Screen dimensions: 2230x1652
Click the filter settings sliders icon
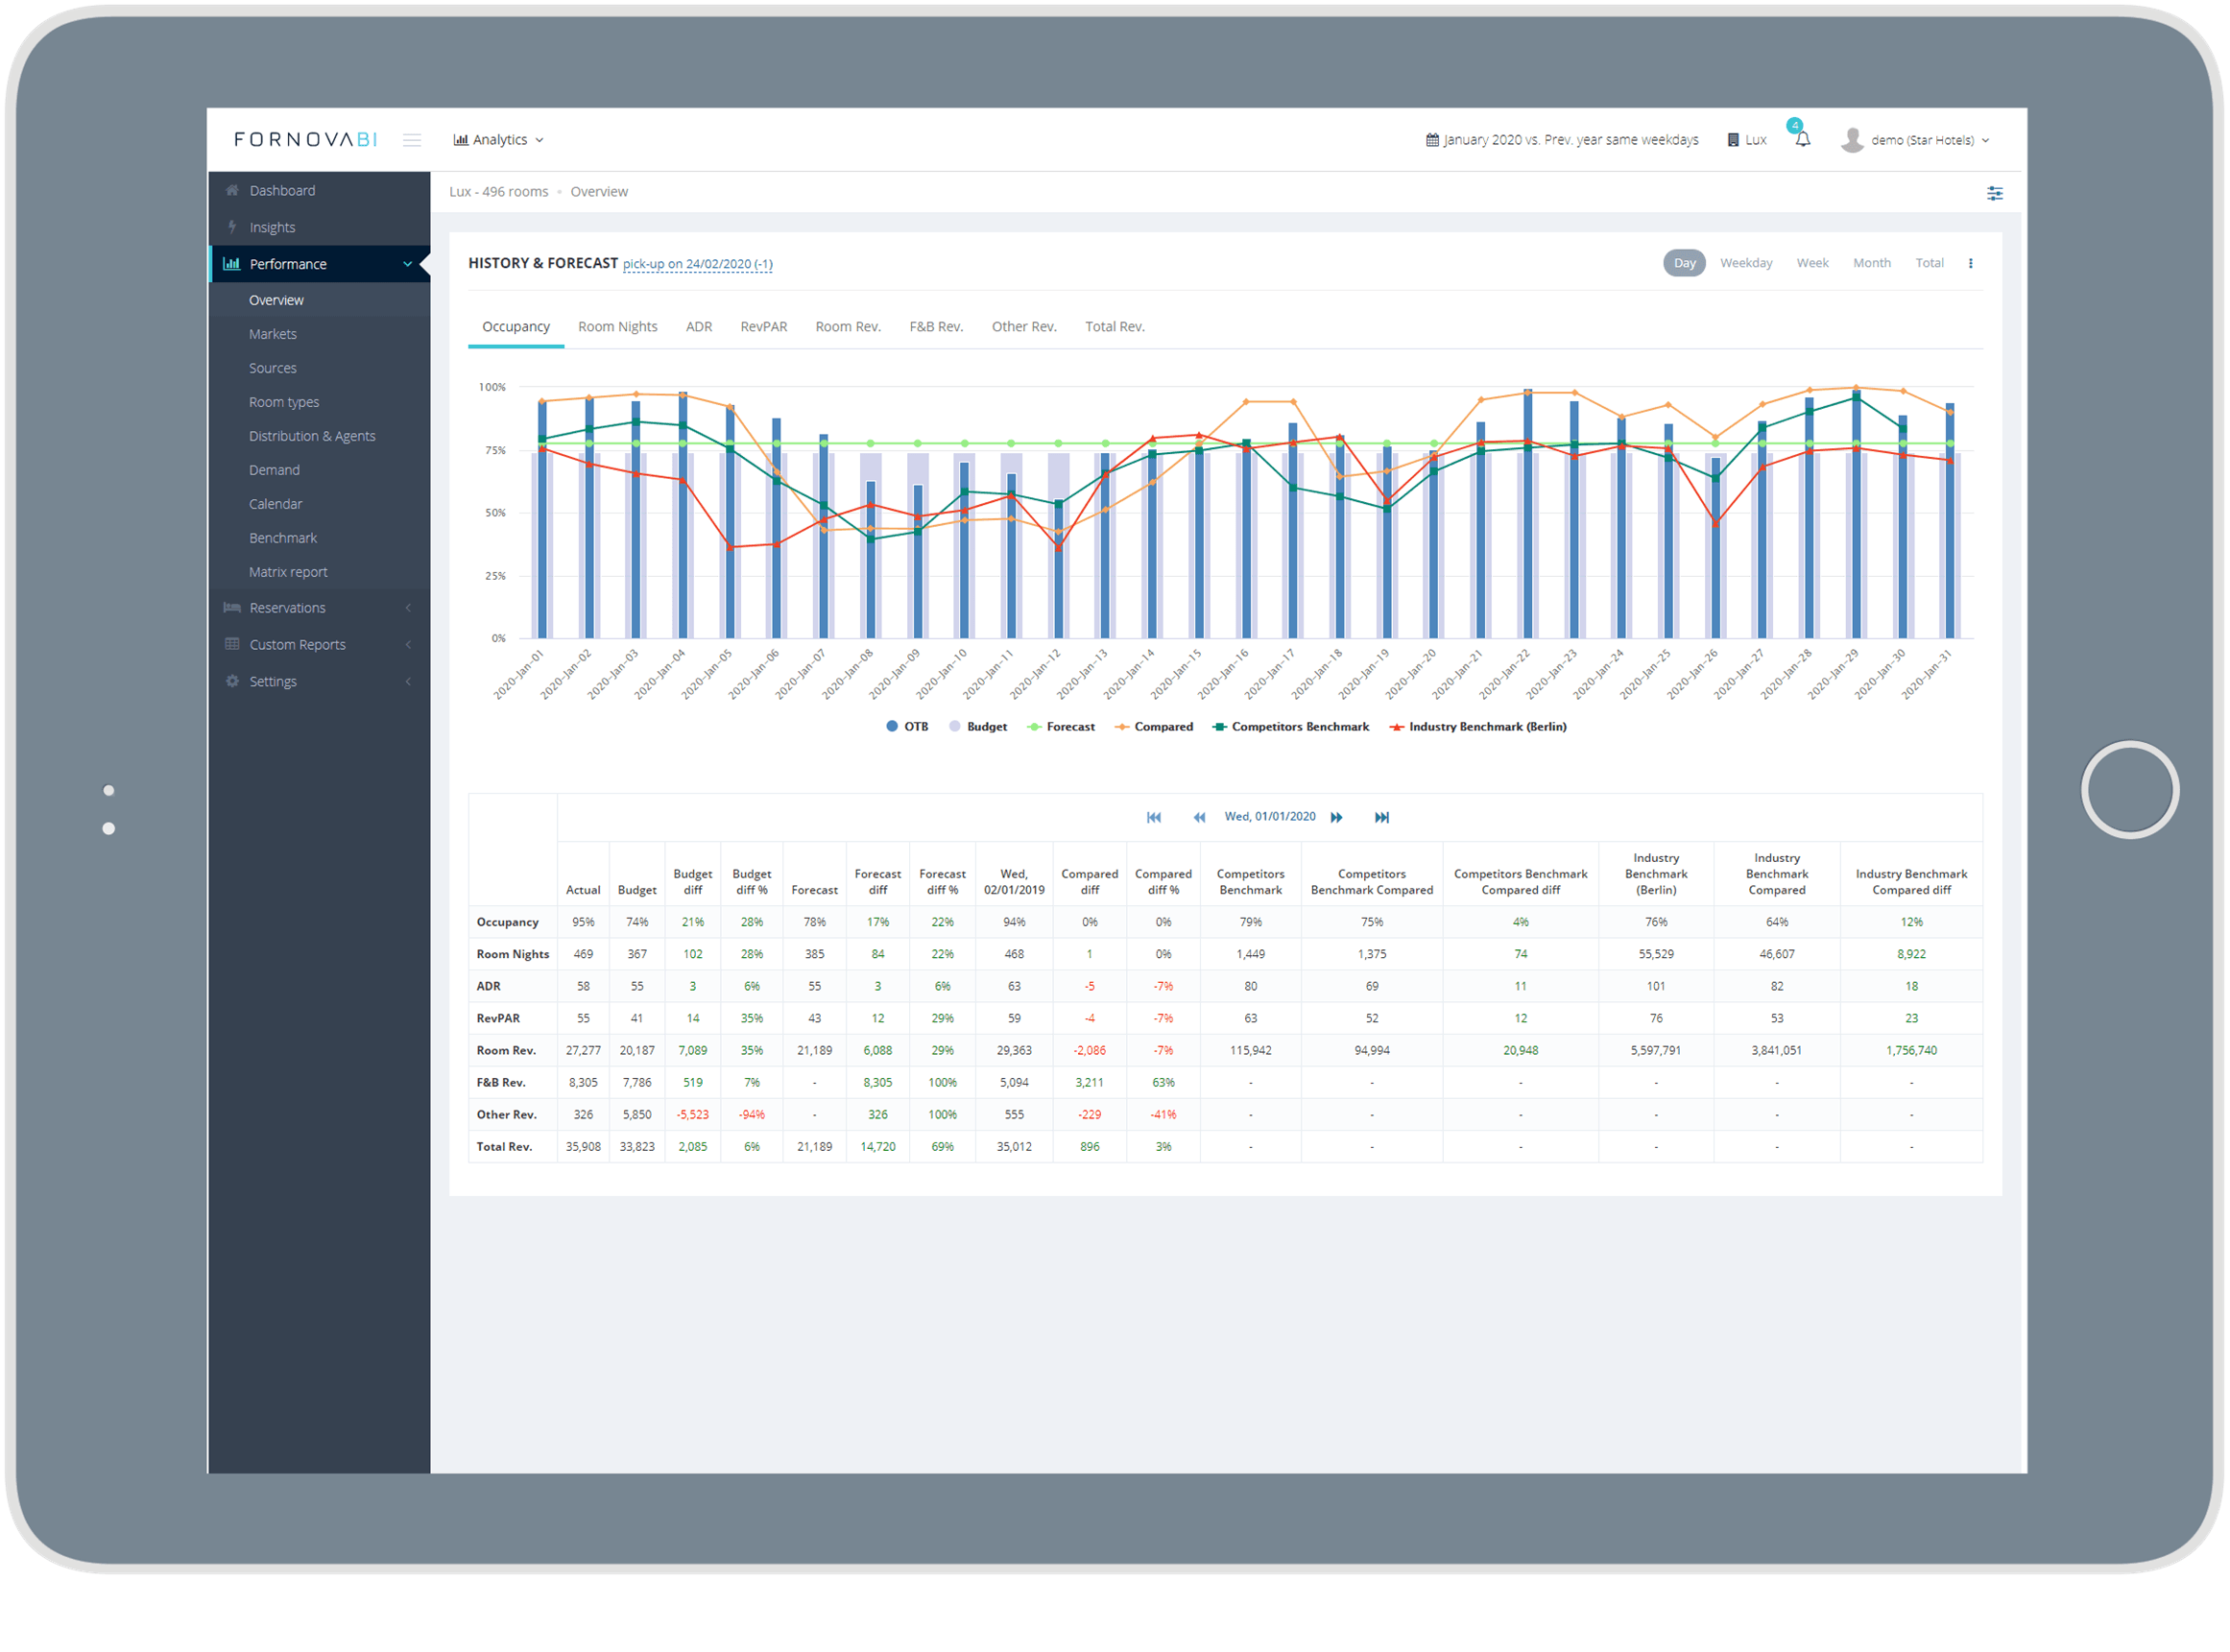1994,193
